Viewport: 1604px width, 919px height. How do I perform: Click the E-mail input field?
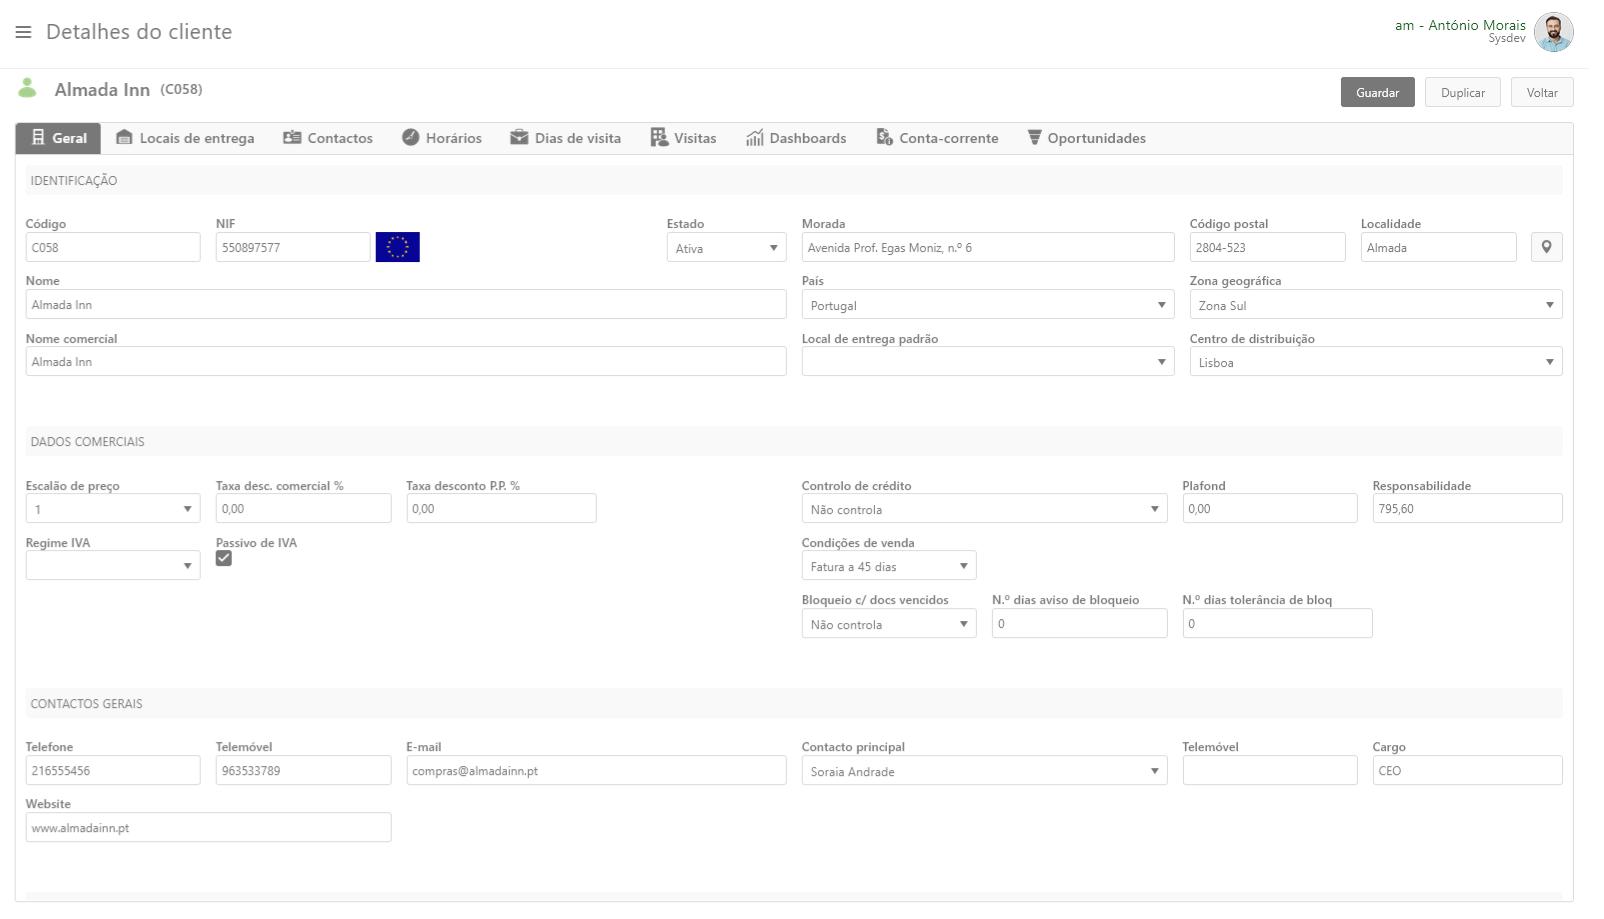coord(596,771)
